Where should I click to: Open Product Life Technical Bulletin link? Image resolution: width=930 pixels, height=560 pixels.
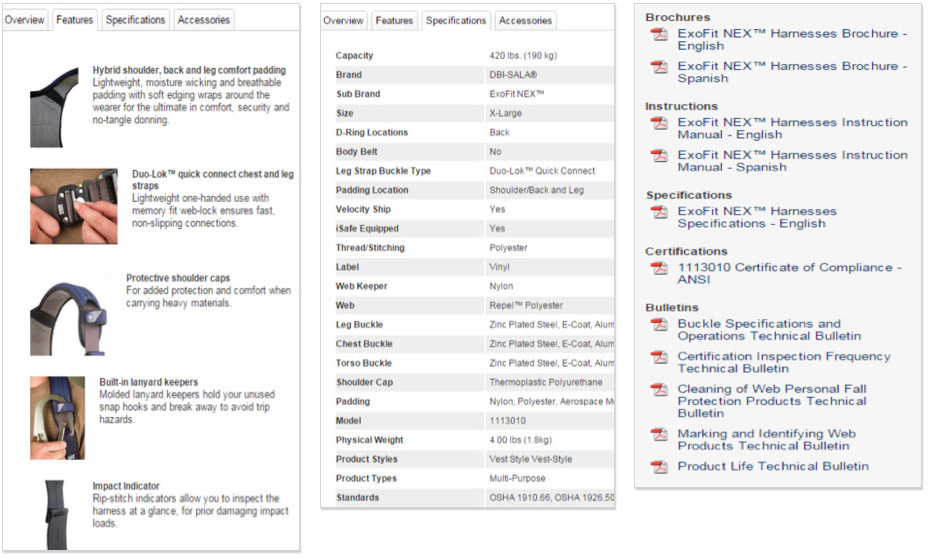point(773,466)
